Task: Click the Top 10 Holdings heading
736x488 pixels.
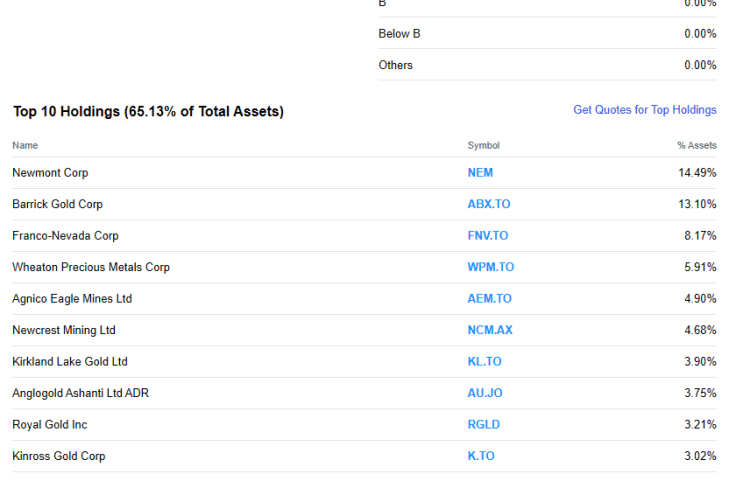Action: pyautogui.click(x=148, y=112)
